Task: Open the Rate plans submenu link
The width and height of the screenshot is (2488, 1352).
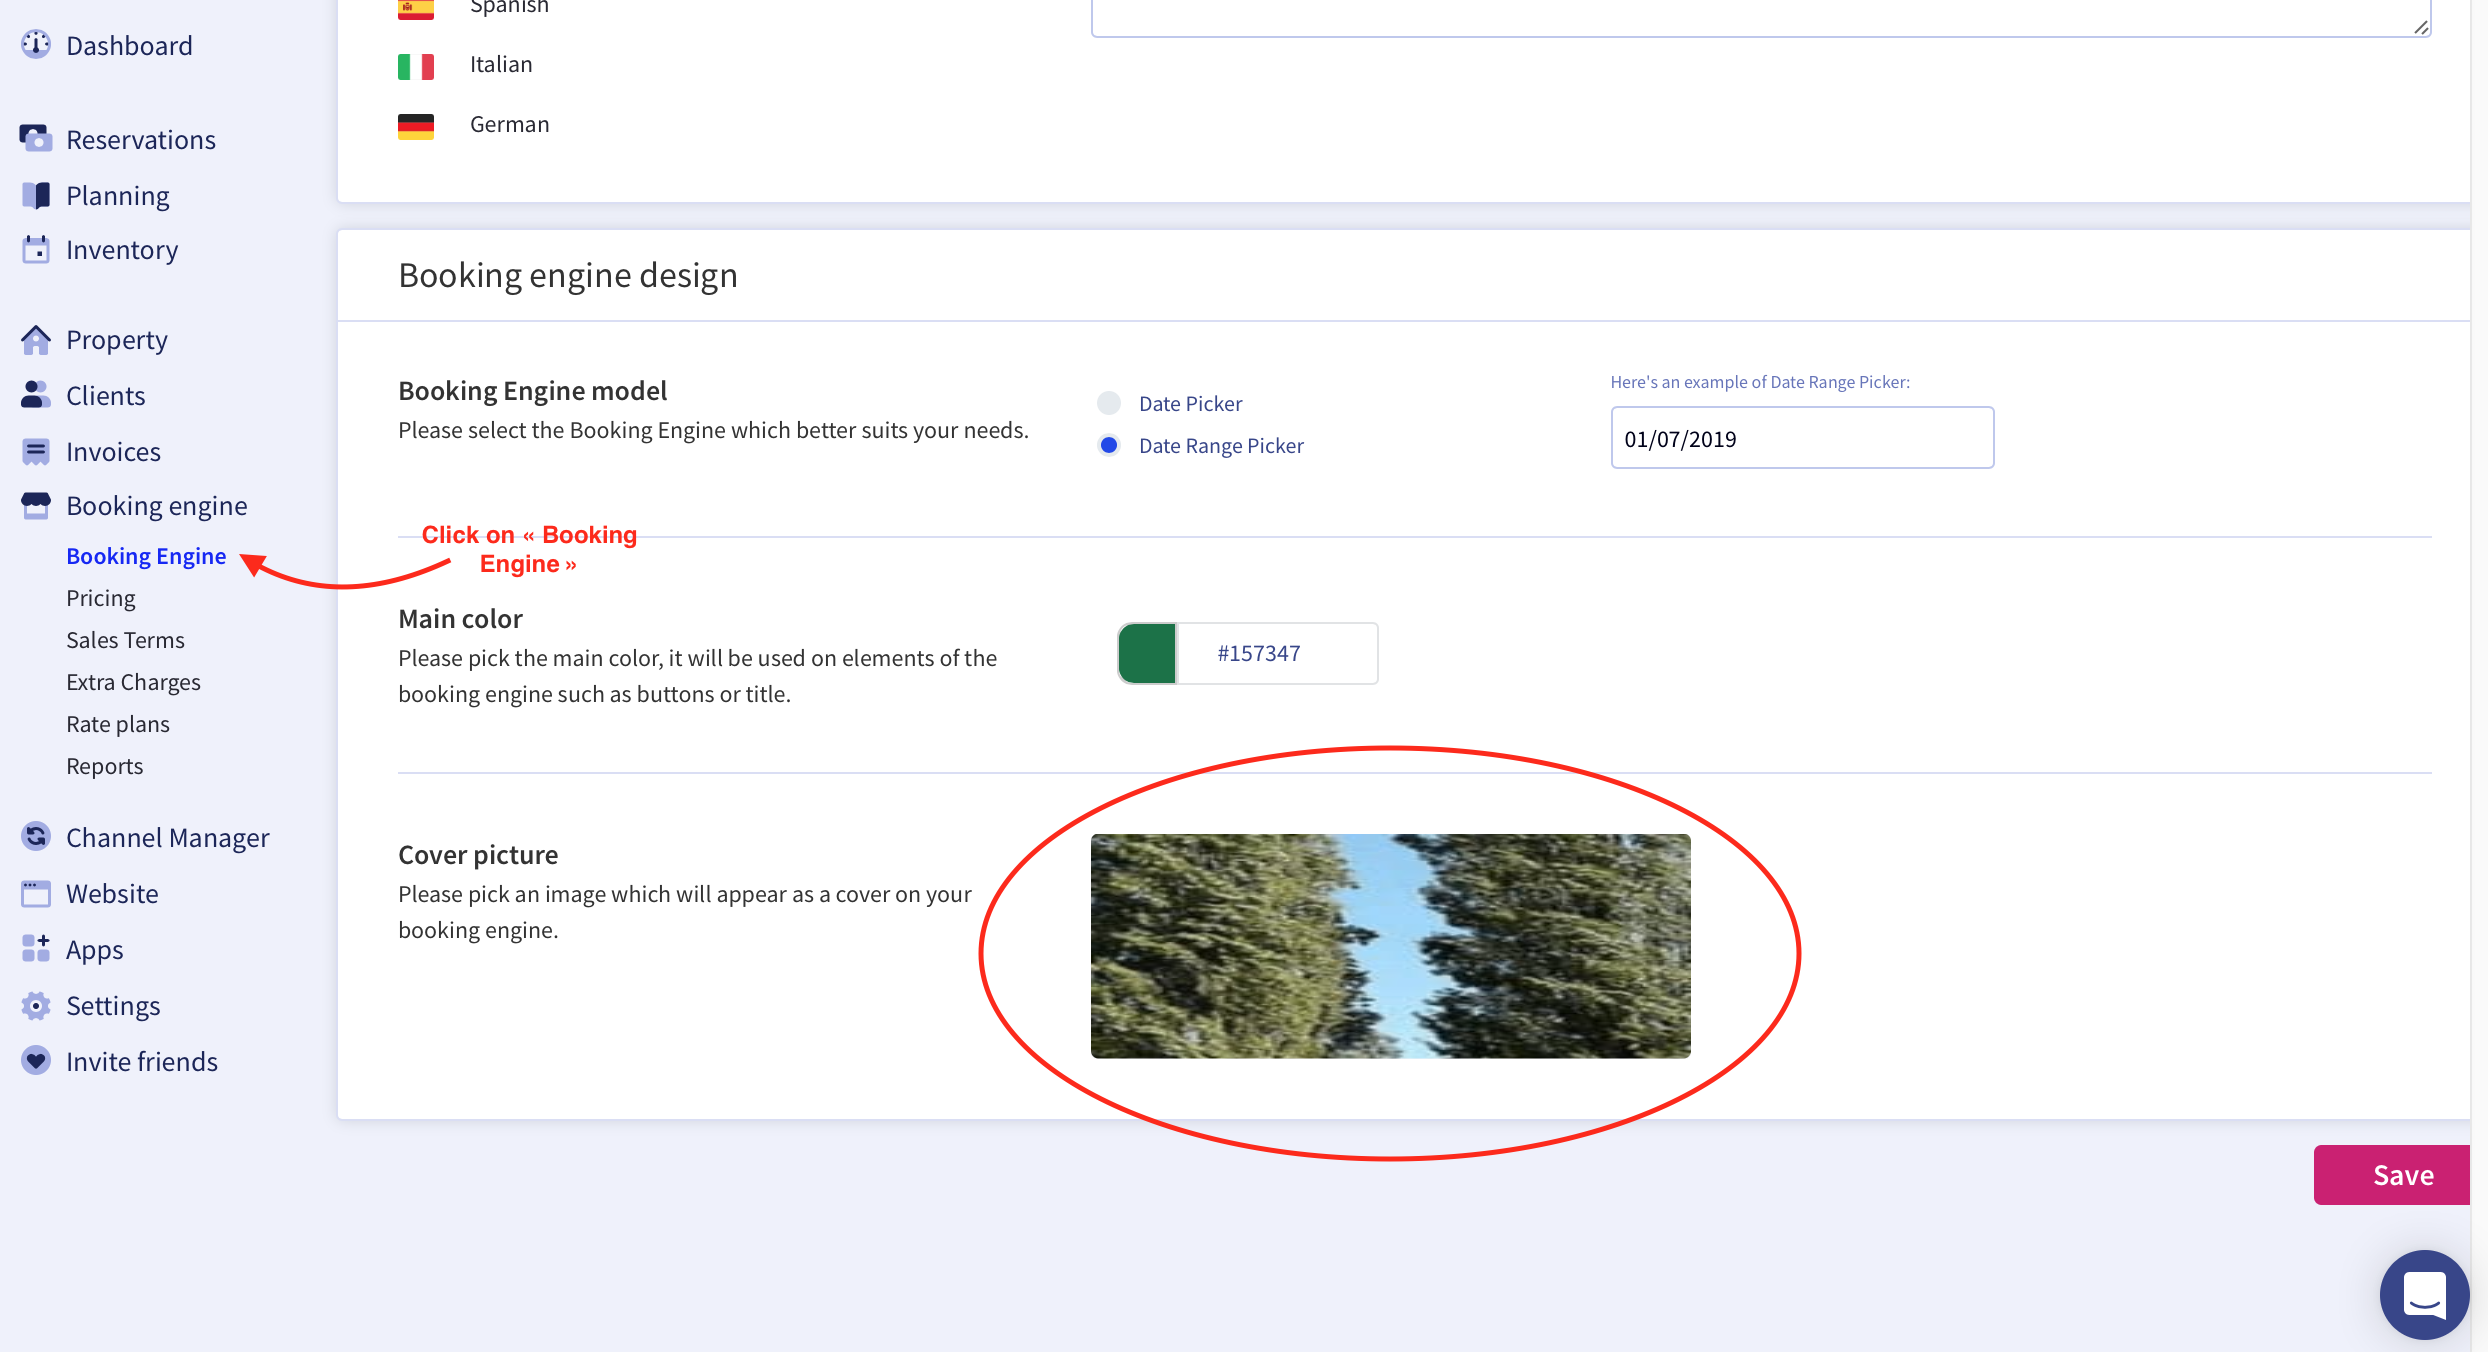Action: coord(118,724)
